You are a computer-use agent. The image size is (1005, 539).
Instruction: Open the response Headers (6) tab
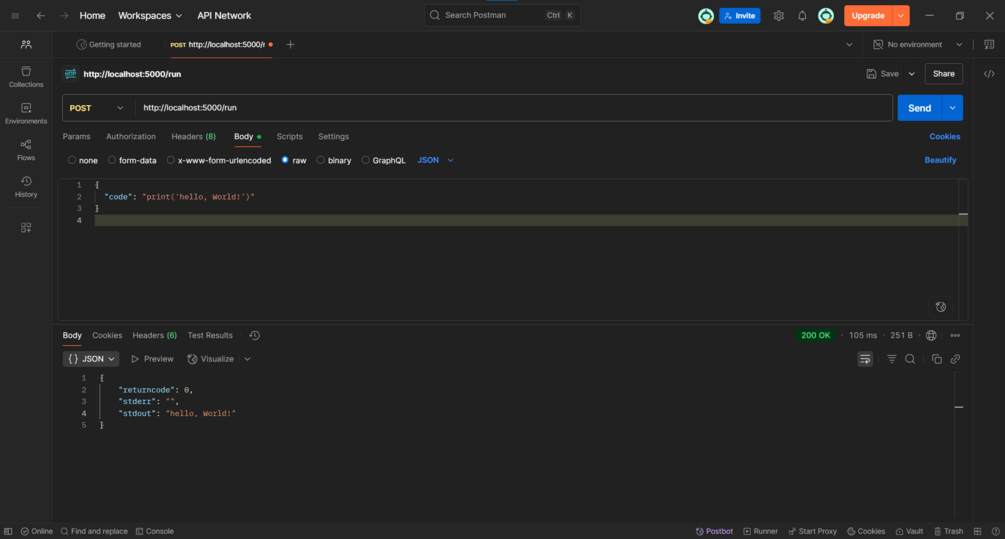(154, 335)
